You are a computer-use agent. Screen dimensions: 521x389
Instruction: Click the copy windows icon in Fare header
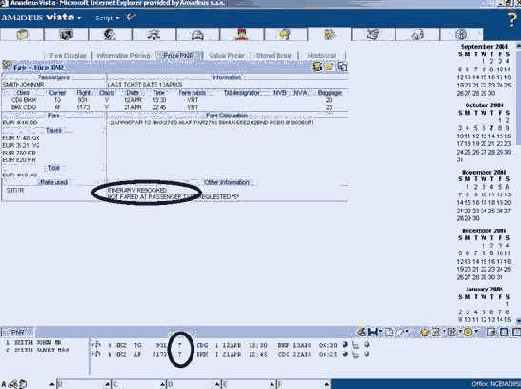click(342, 67)
